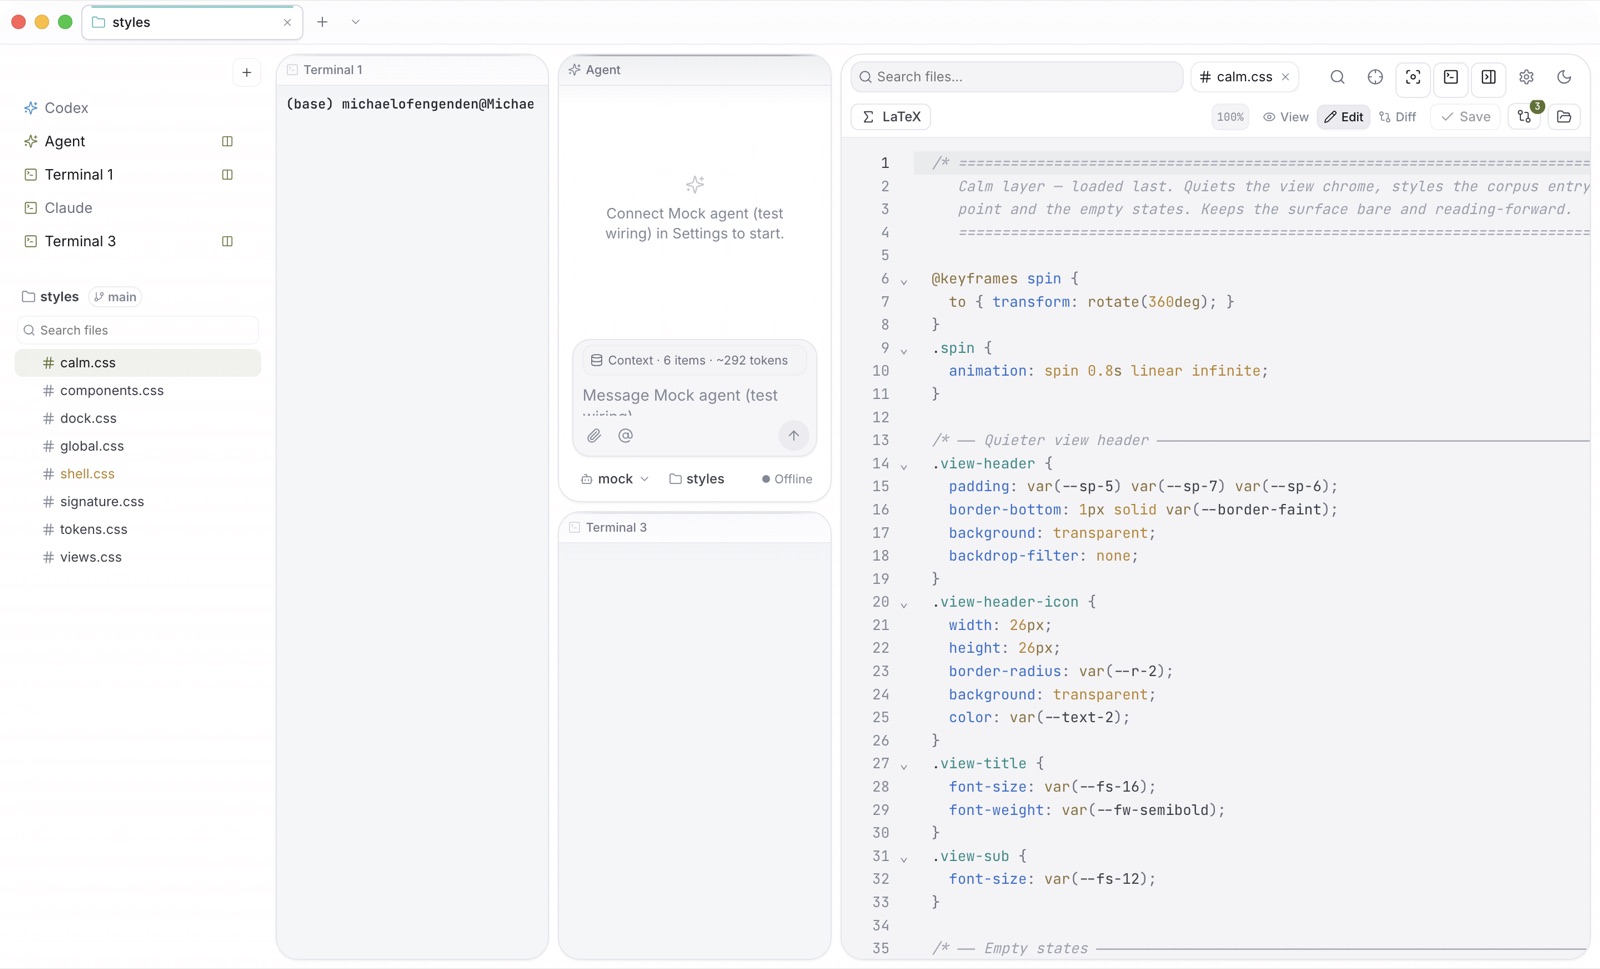Open settings via the gear icon

coord(1526,77)
